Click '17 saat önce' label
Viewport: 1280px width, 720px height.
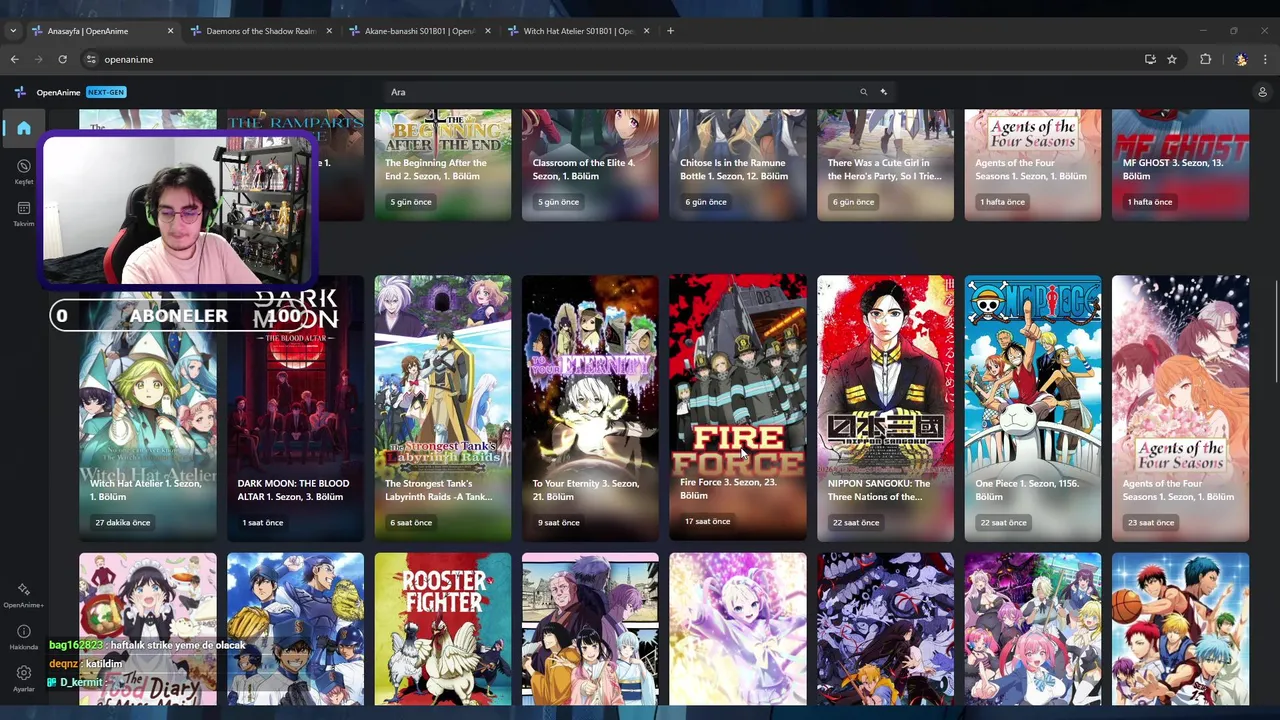[x=708, y=521]
